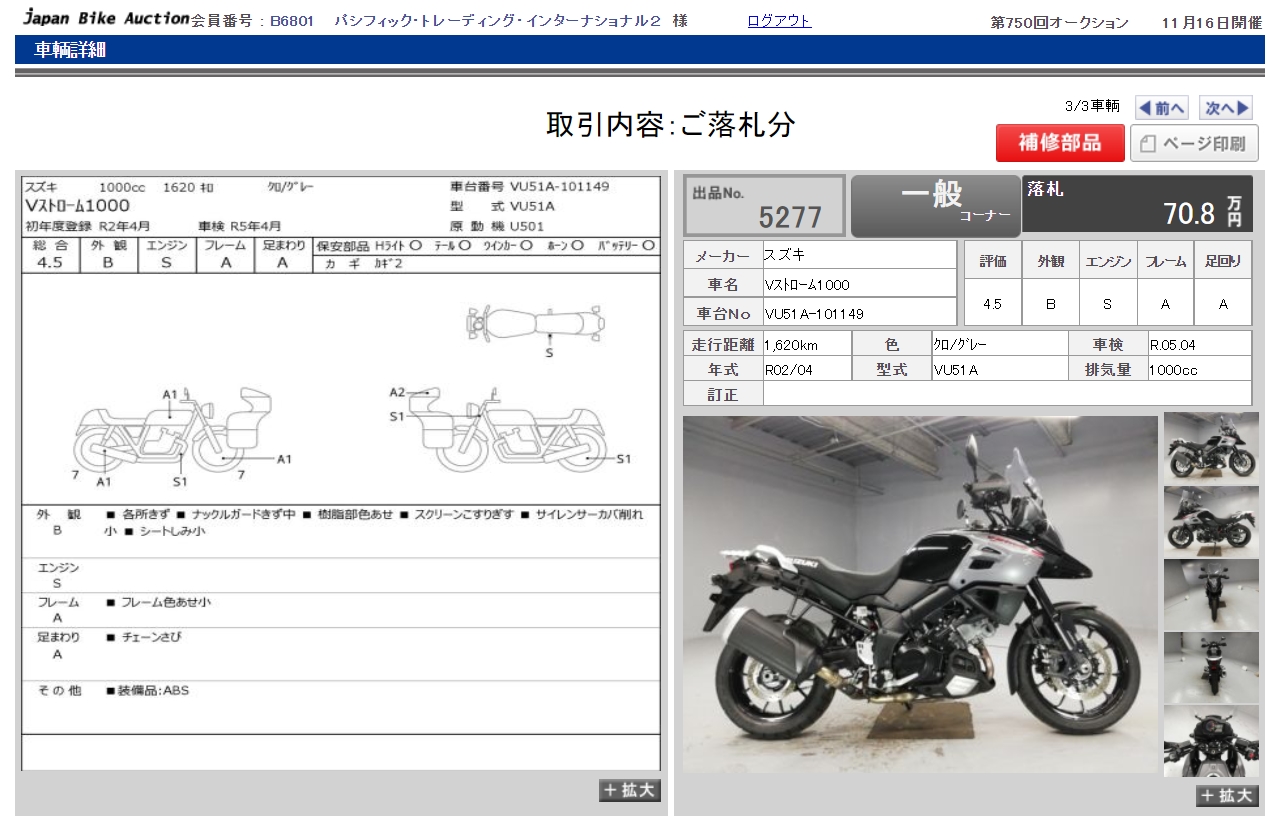This screenshot has height=823, width=1270.
Task: Click 原動機 U501 on the inspection sheet
Action: click(x=497, y=226)
